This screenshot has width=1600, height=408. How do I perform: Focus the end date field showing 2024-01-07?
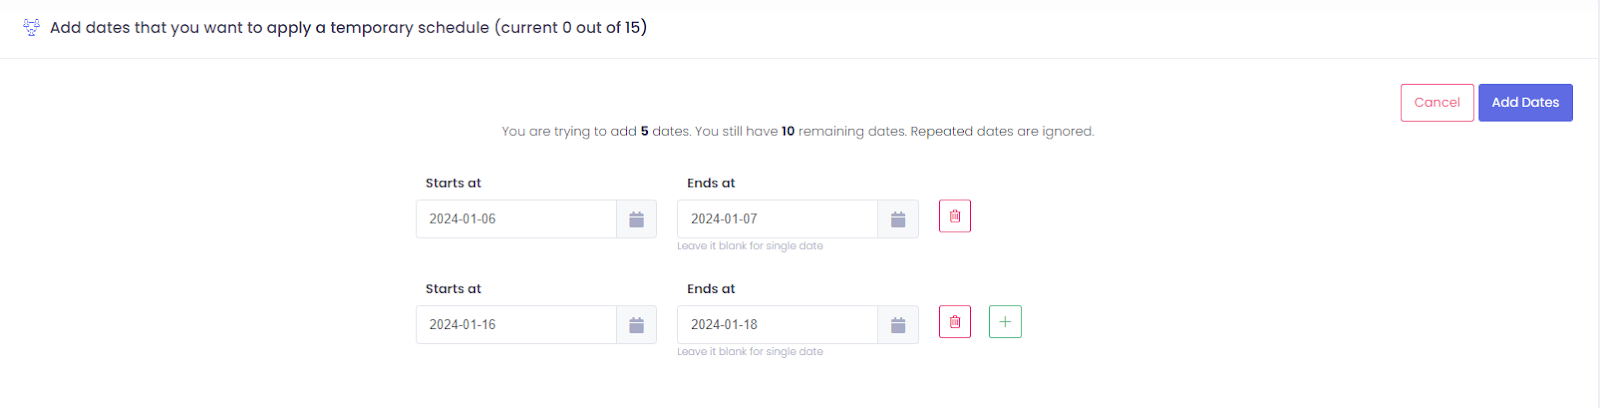777,219
